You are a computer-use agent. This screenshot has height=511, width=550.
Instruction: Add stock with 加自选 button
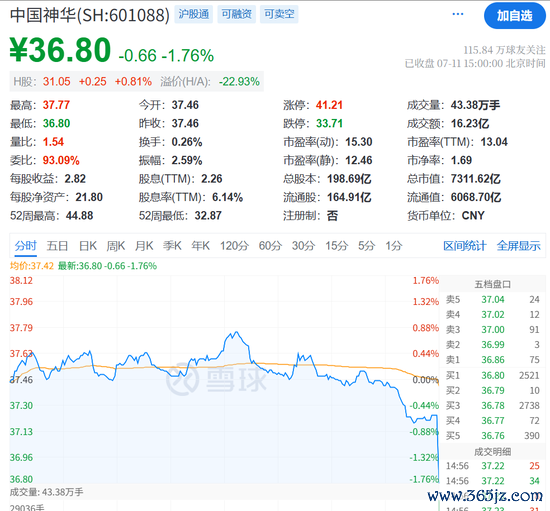pos(515,15)
